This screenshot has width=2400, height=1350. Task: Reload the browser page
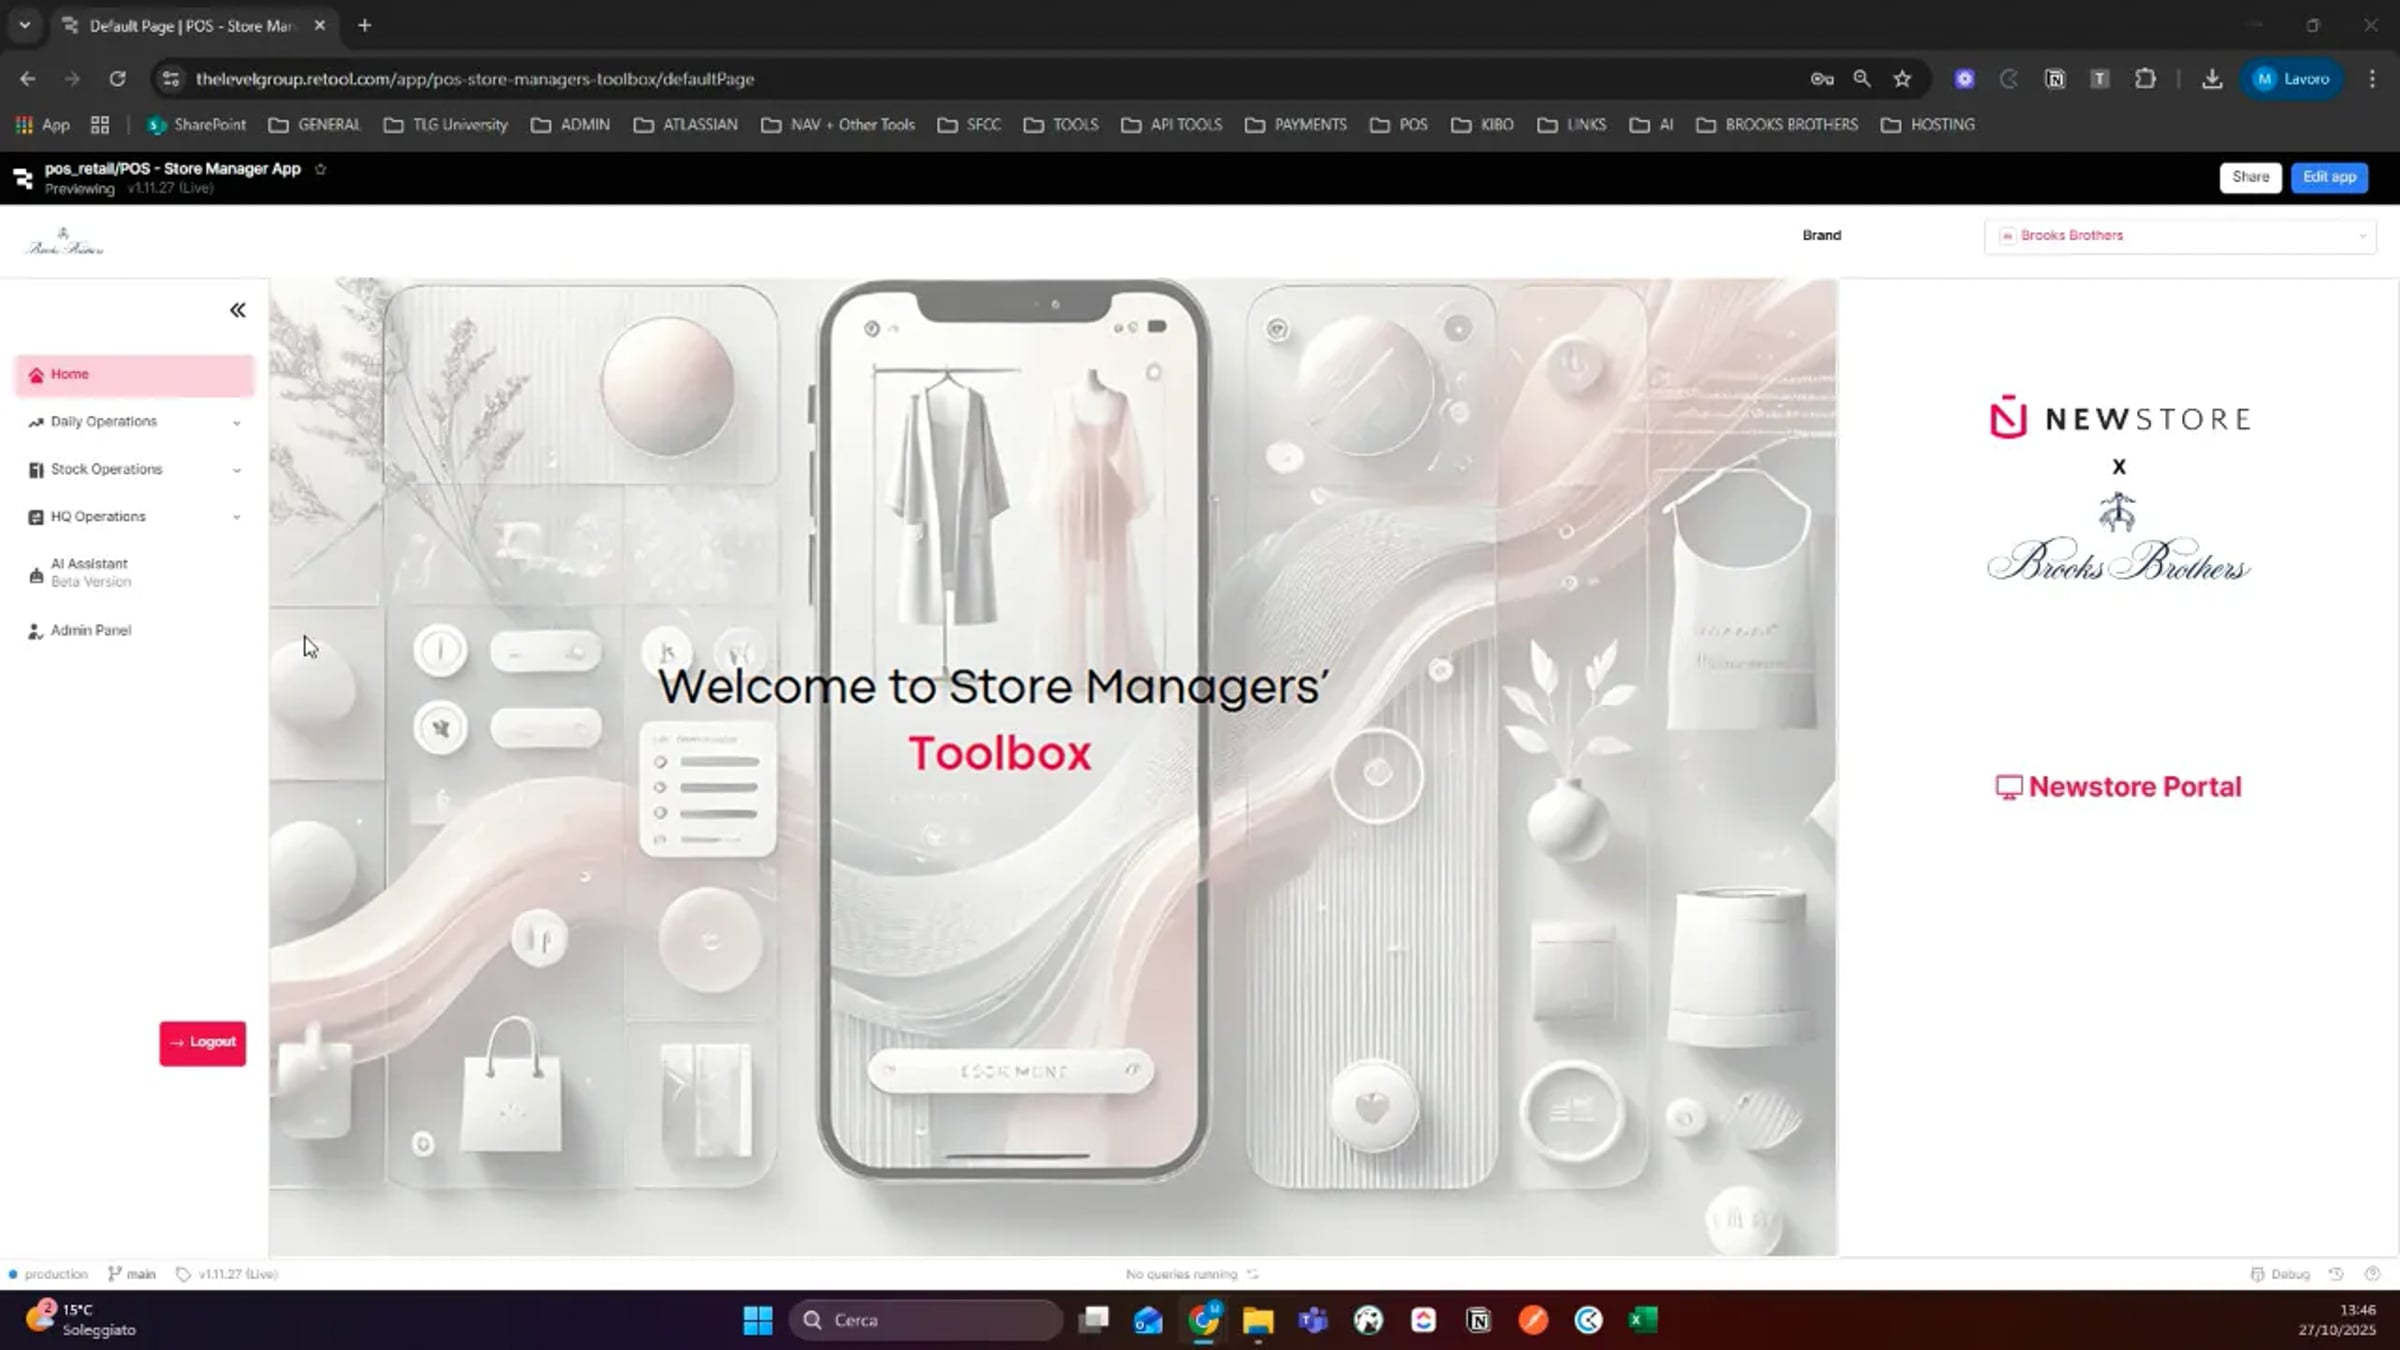(x=117, y=79)
